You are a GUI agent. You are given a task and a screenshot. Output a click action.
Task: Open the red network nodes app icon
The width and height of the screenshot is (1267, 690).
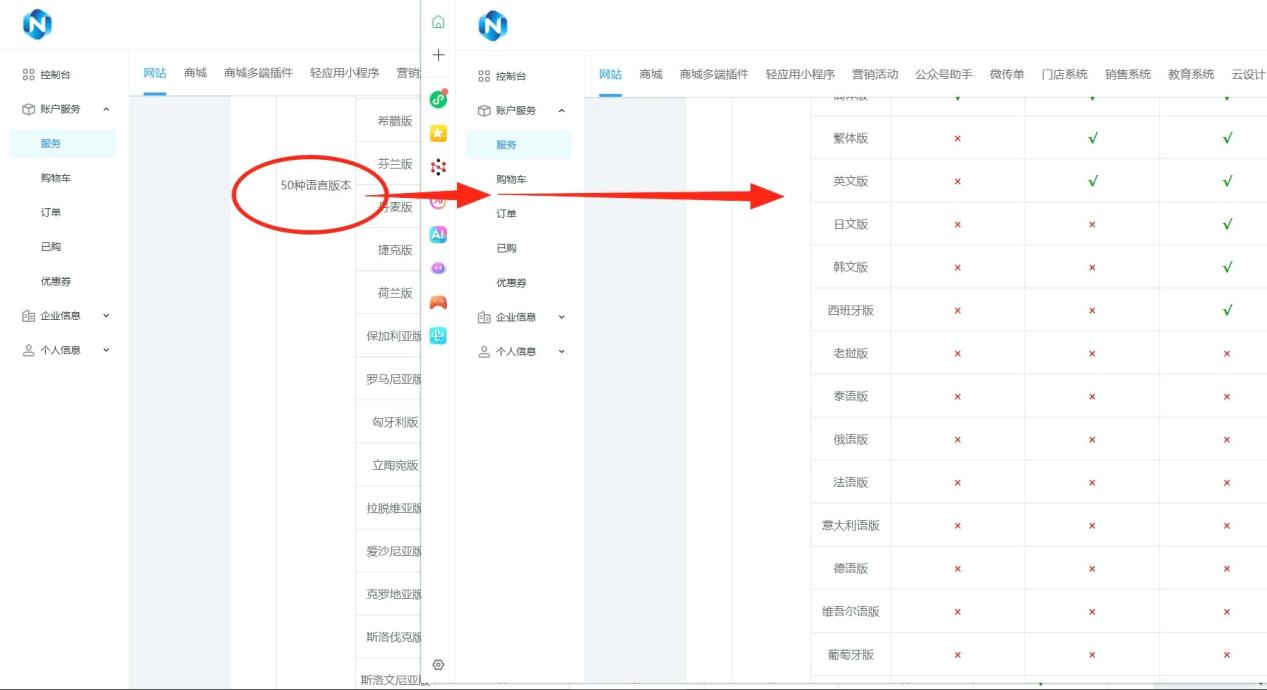[x=438, y=167]
